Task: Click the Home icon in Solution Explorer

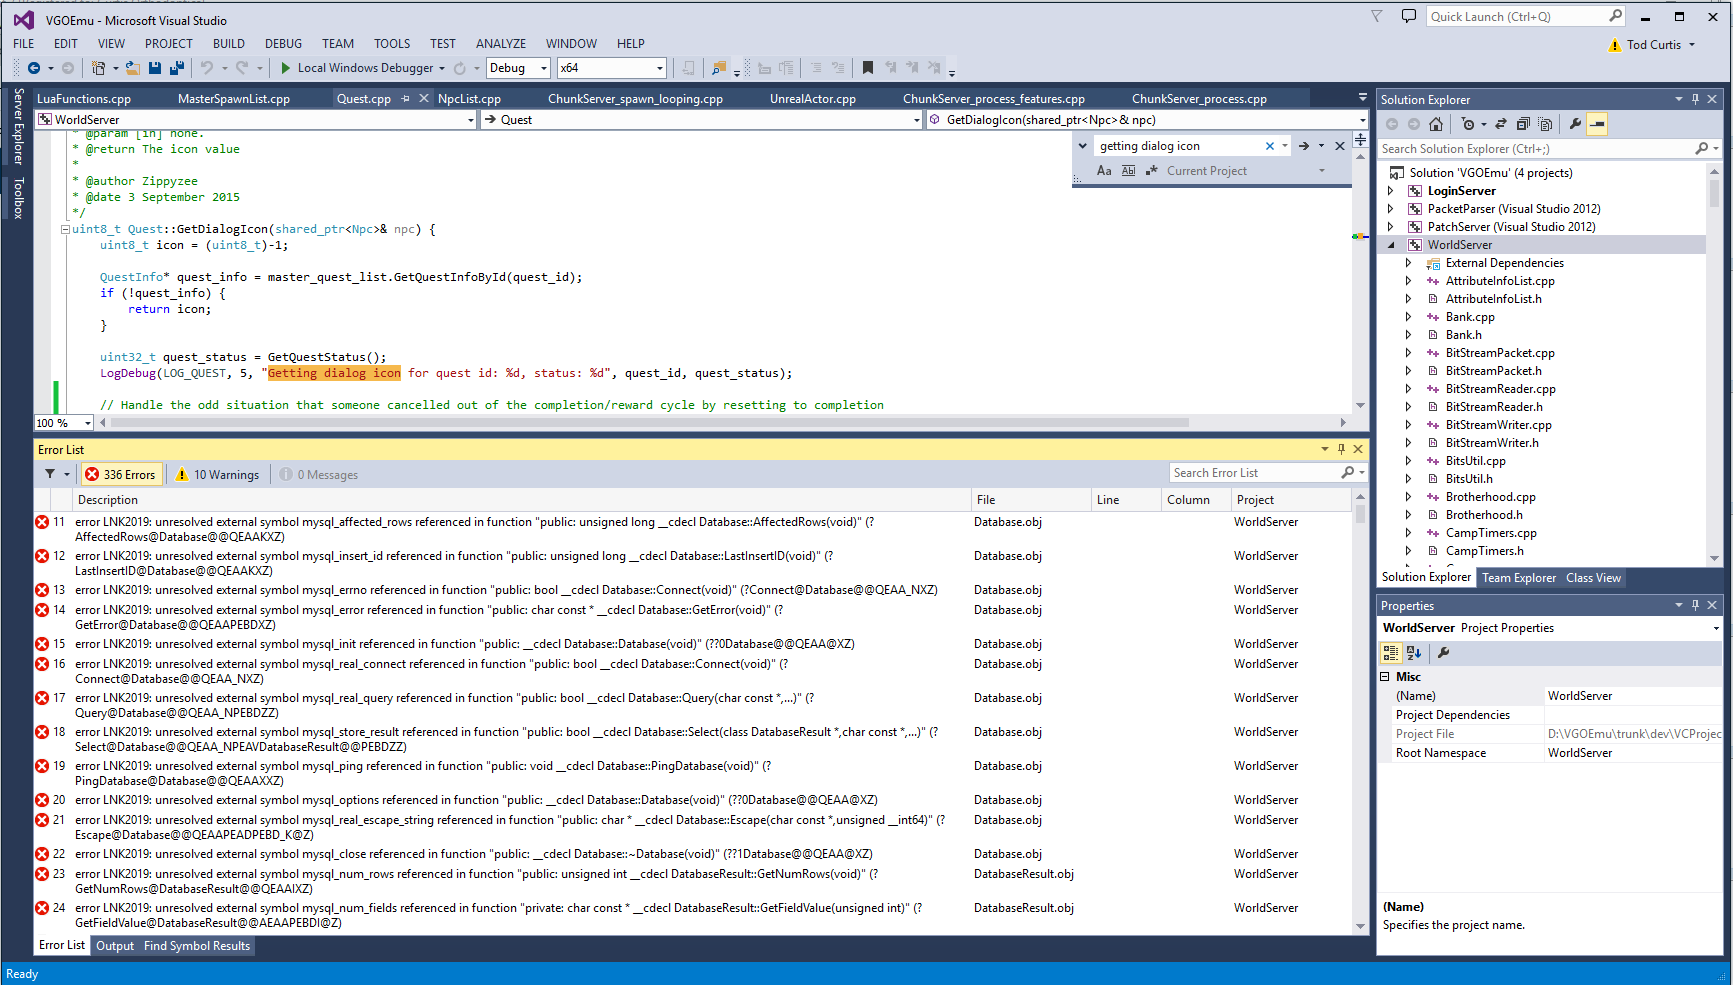Action: [1436, 124]
